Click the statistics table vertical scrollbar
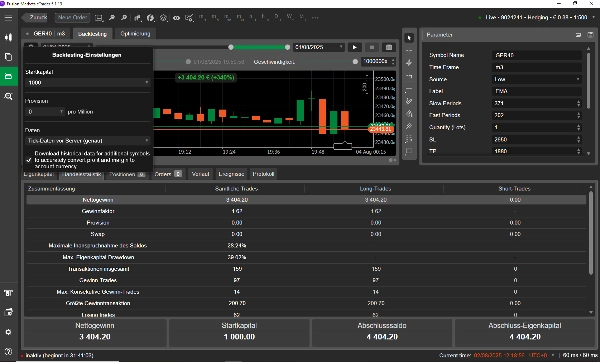 point(592,233)
